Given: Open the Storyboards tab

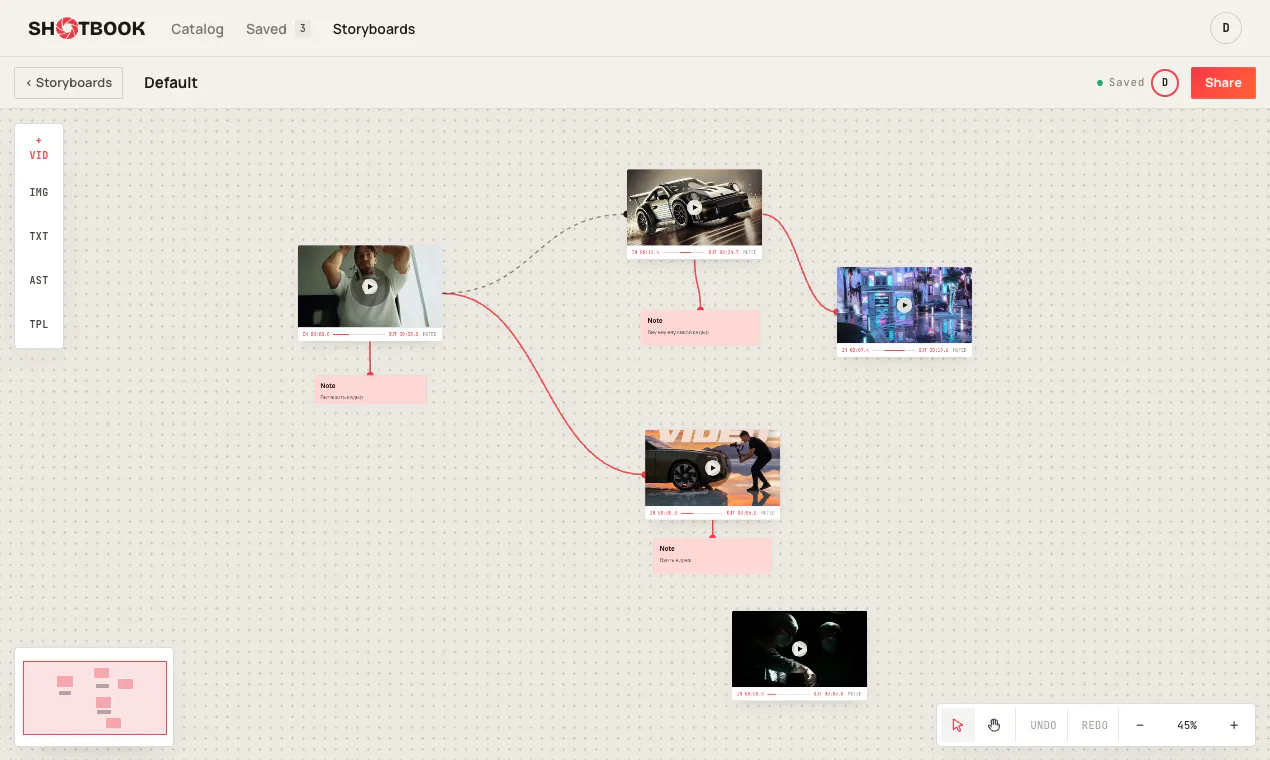Looking at the screenshot, I should click(x=374, y=29).
